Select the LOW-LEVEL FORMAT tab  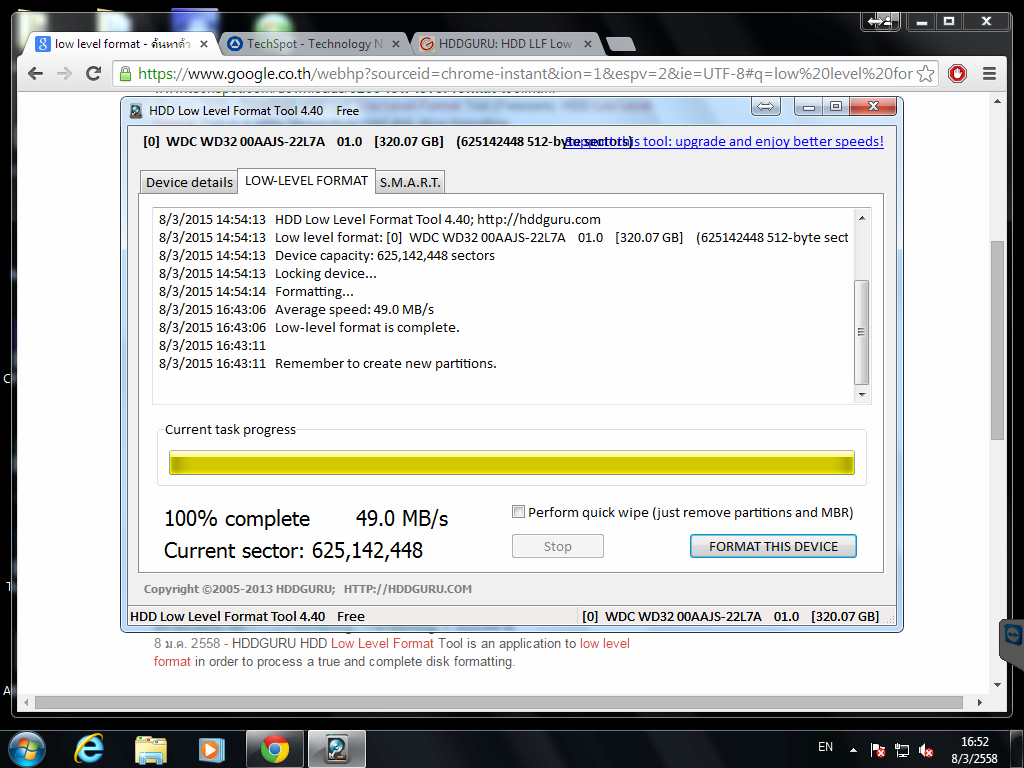click(x=306, y=181)
